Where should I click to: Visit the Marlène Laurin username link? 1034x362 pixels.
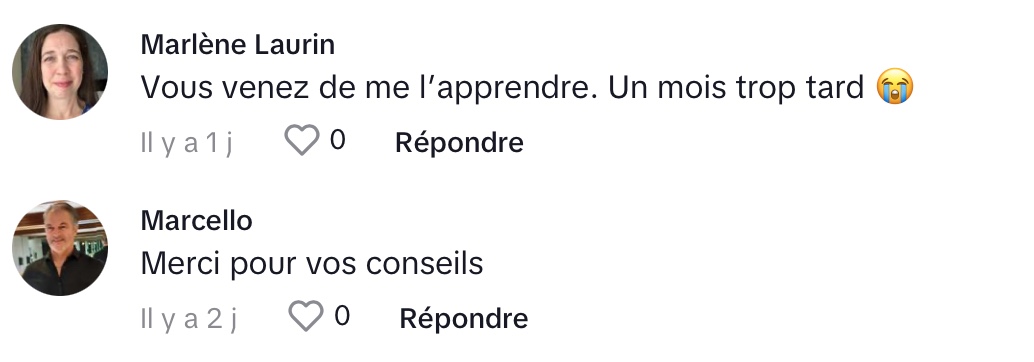238,45
